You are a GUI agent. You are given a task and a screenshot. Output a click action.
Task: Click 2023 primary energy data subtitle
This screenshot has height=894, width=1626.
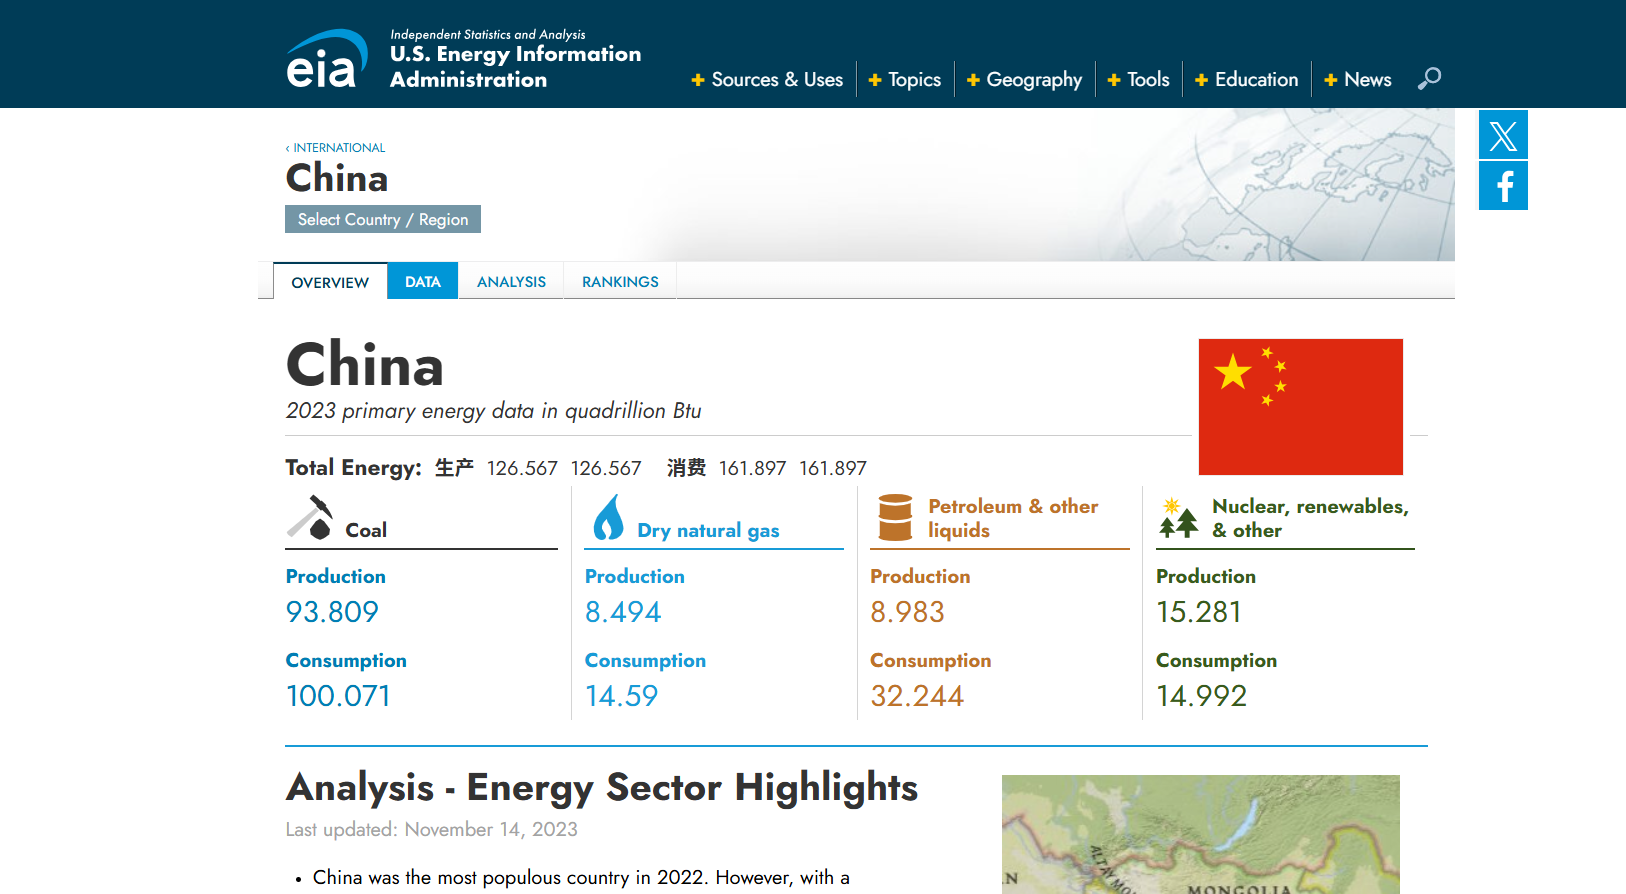[x=494, y=411]
